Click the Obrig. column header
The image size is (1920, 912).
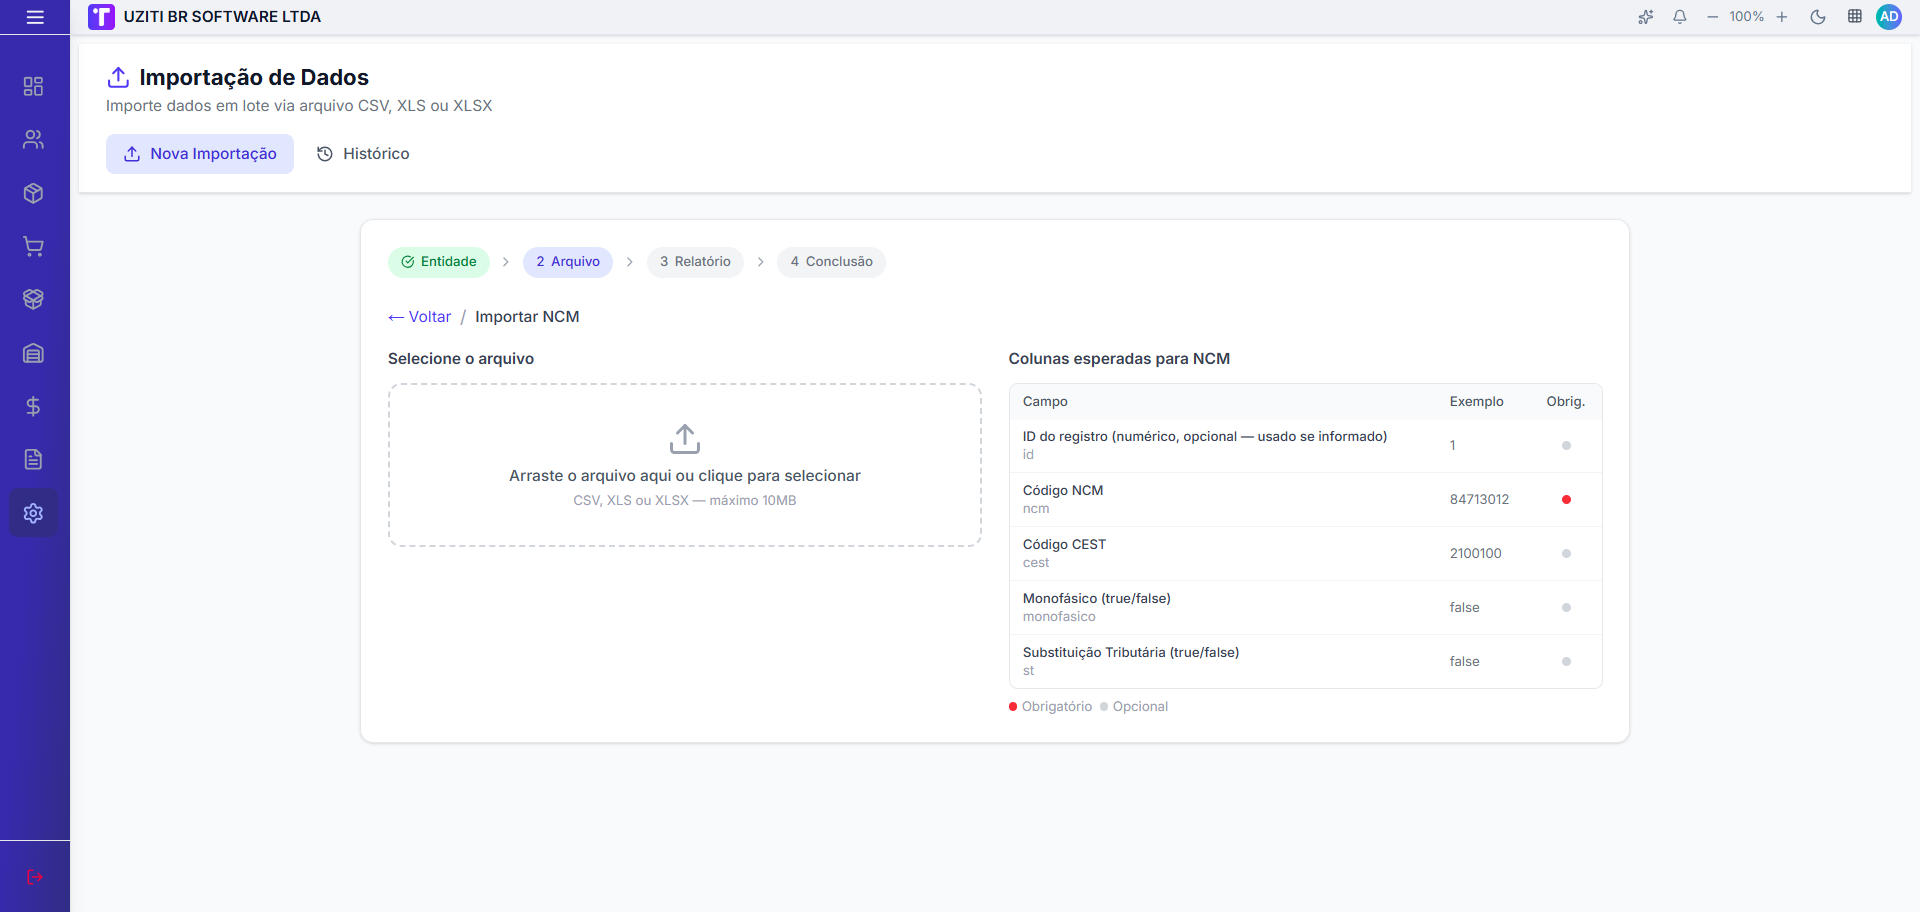point(1566,402)
